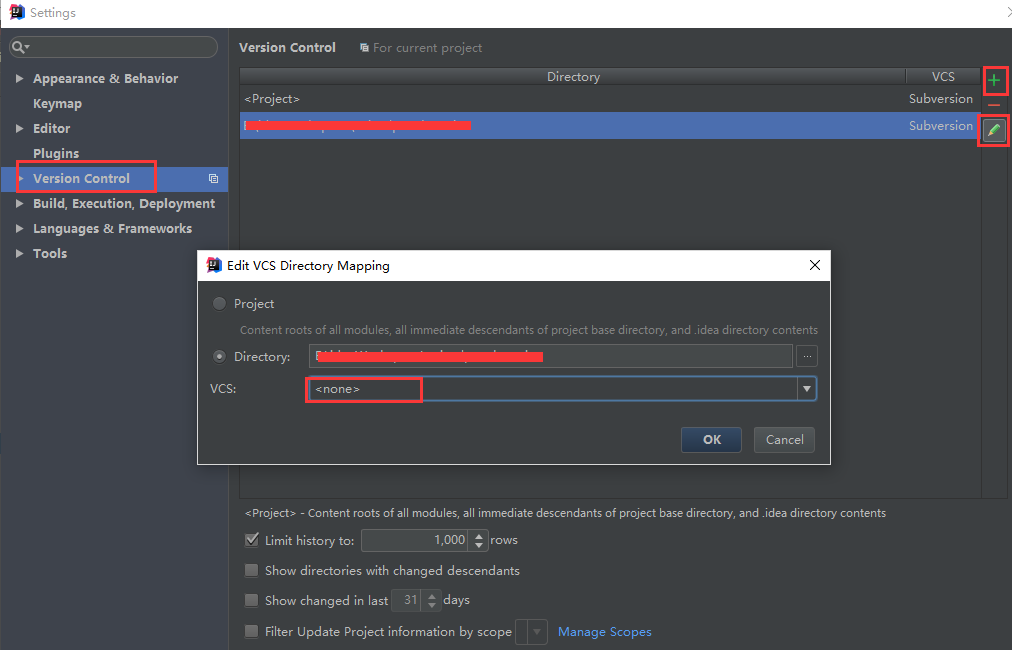Click the pencil edit mapping icon

pos(994,130)
